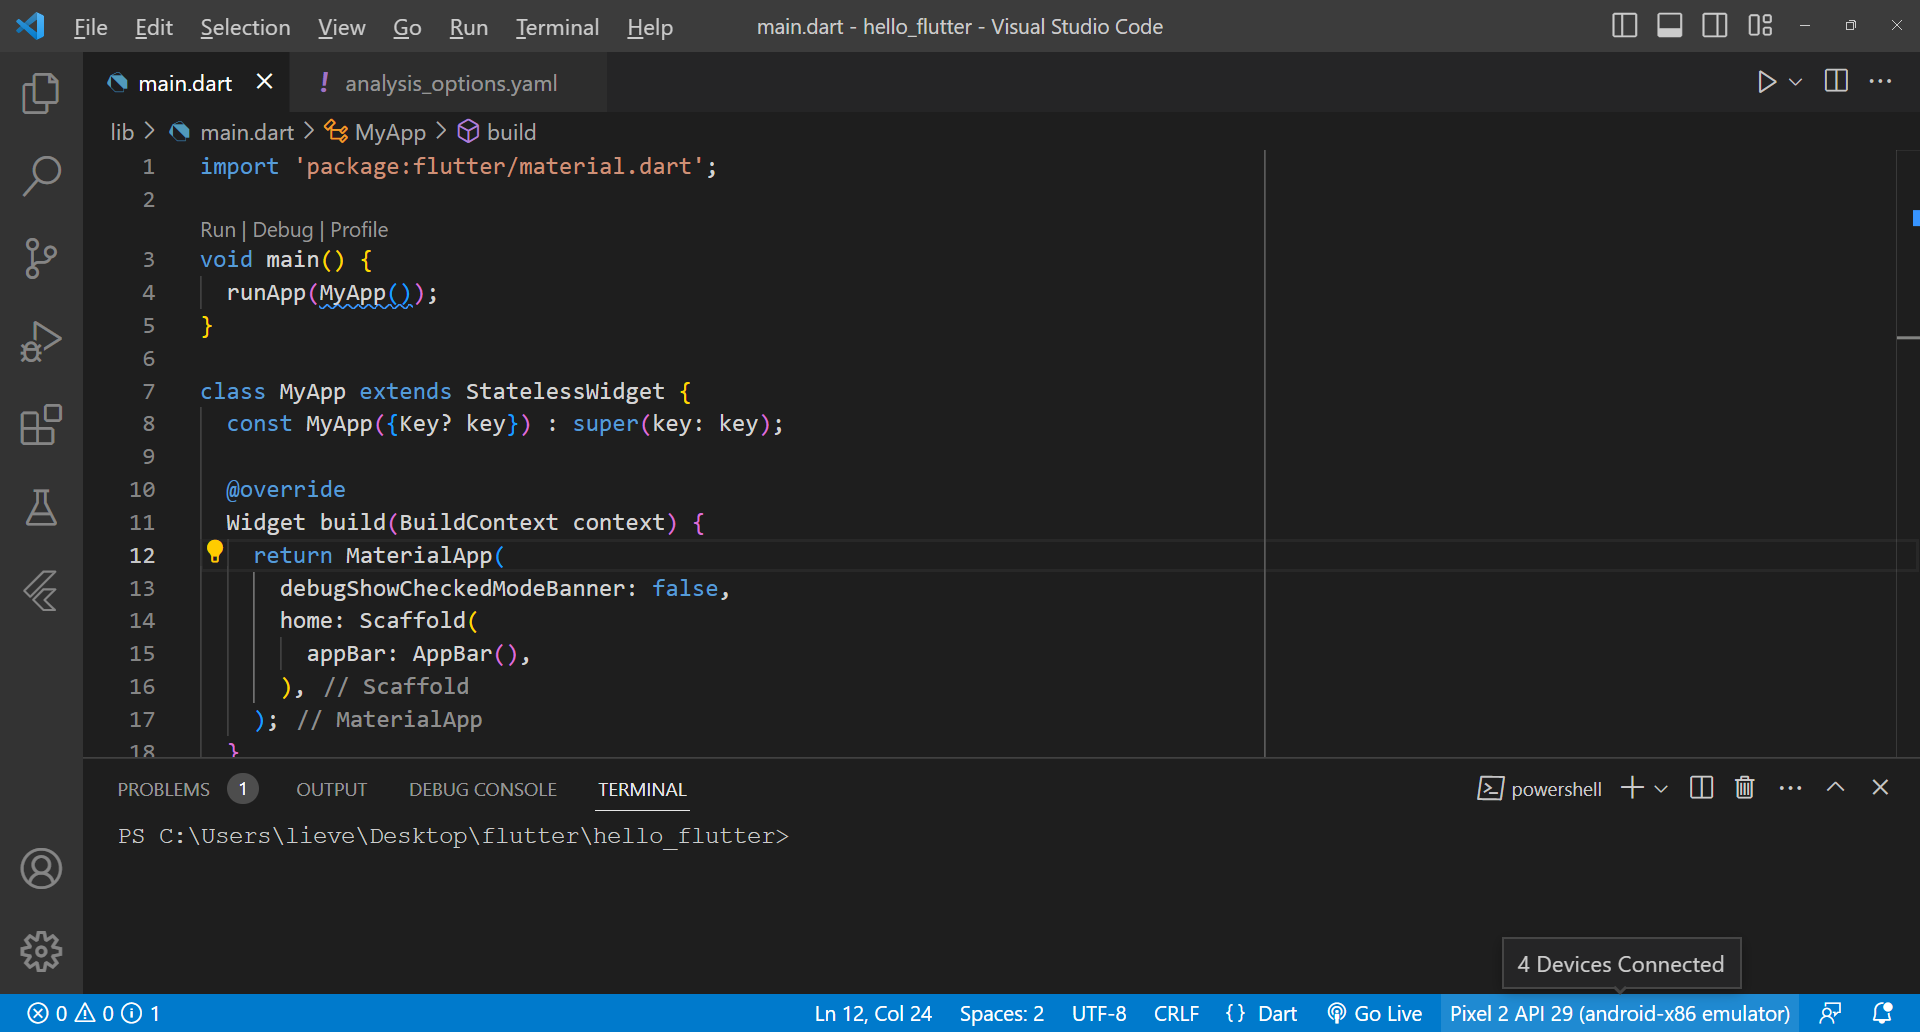Customize layout from title bar icon
Screen dimensions: 1920x1032
tap(1760, 26)
